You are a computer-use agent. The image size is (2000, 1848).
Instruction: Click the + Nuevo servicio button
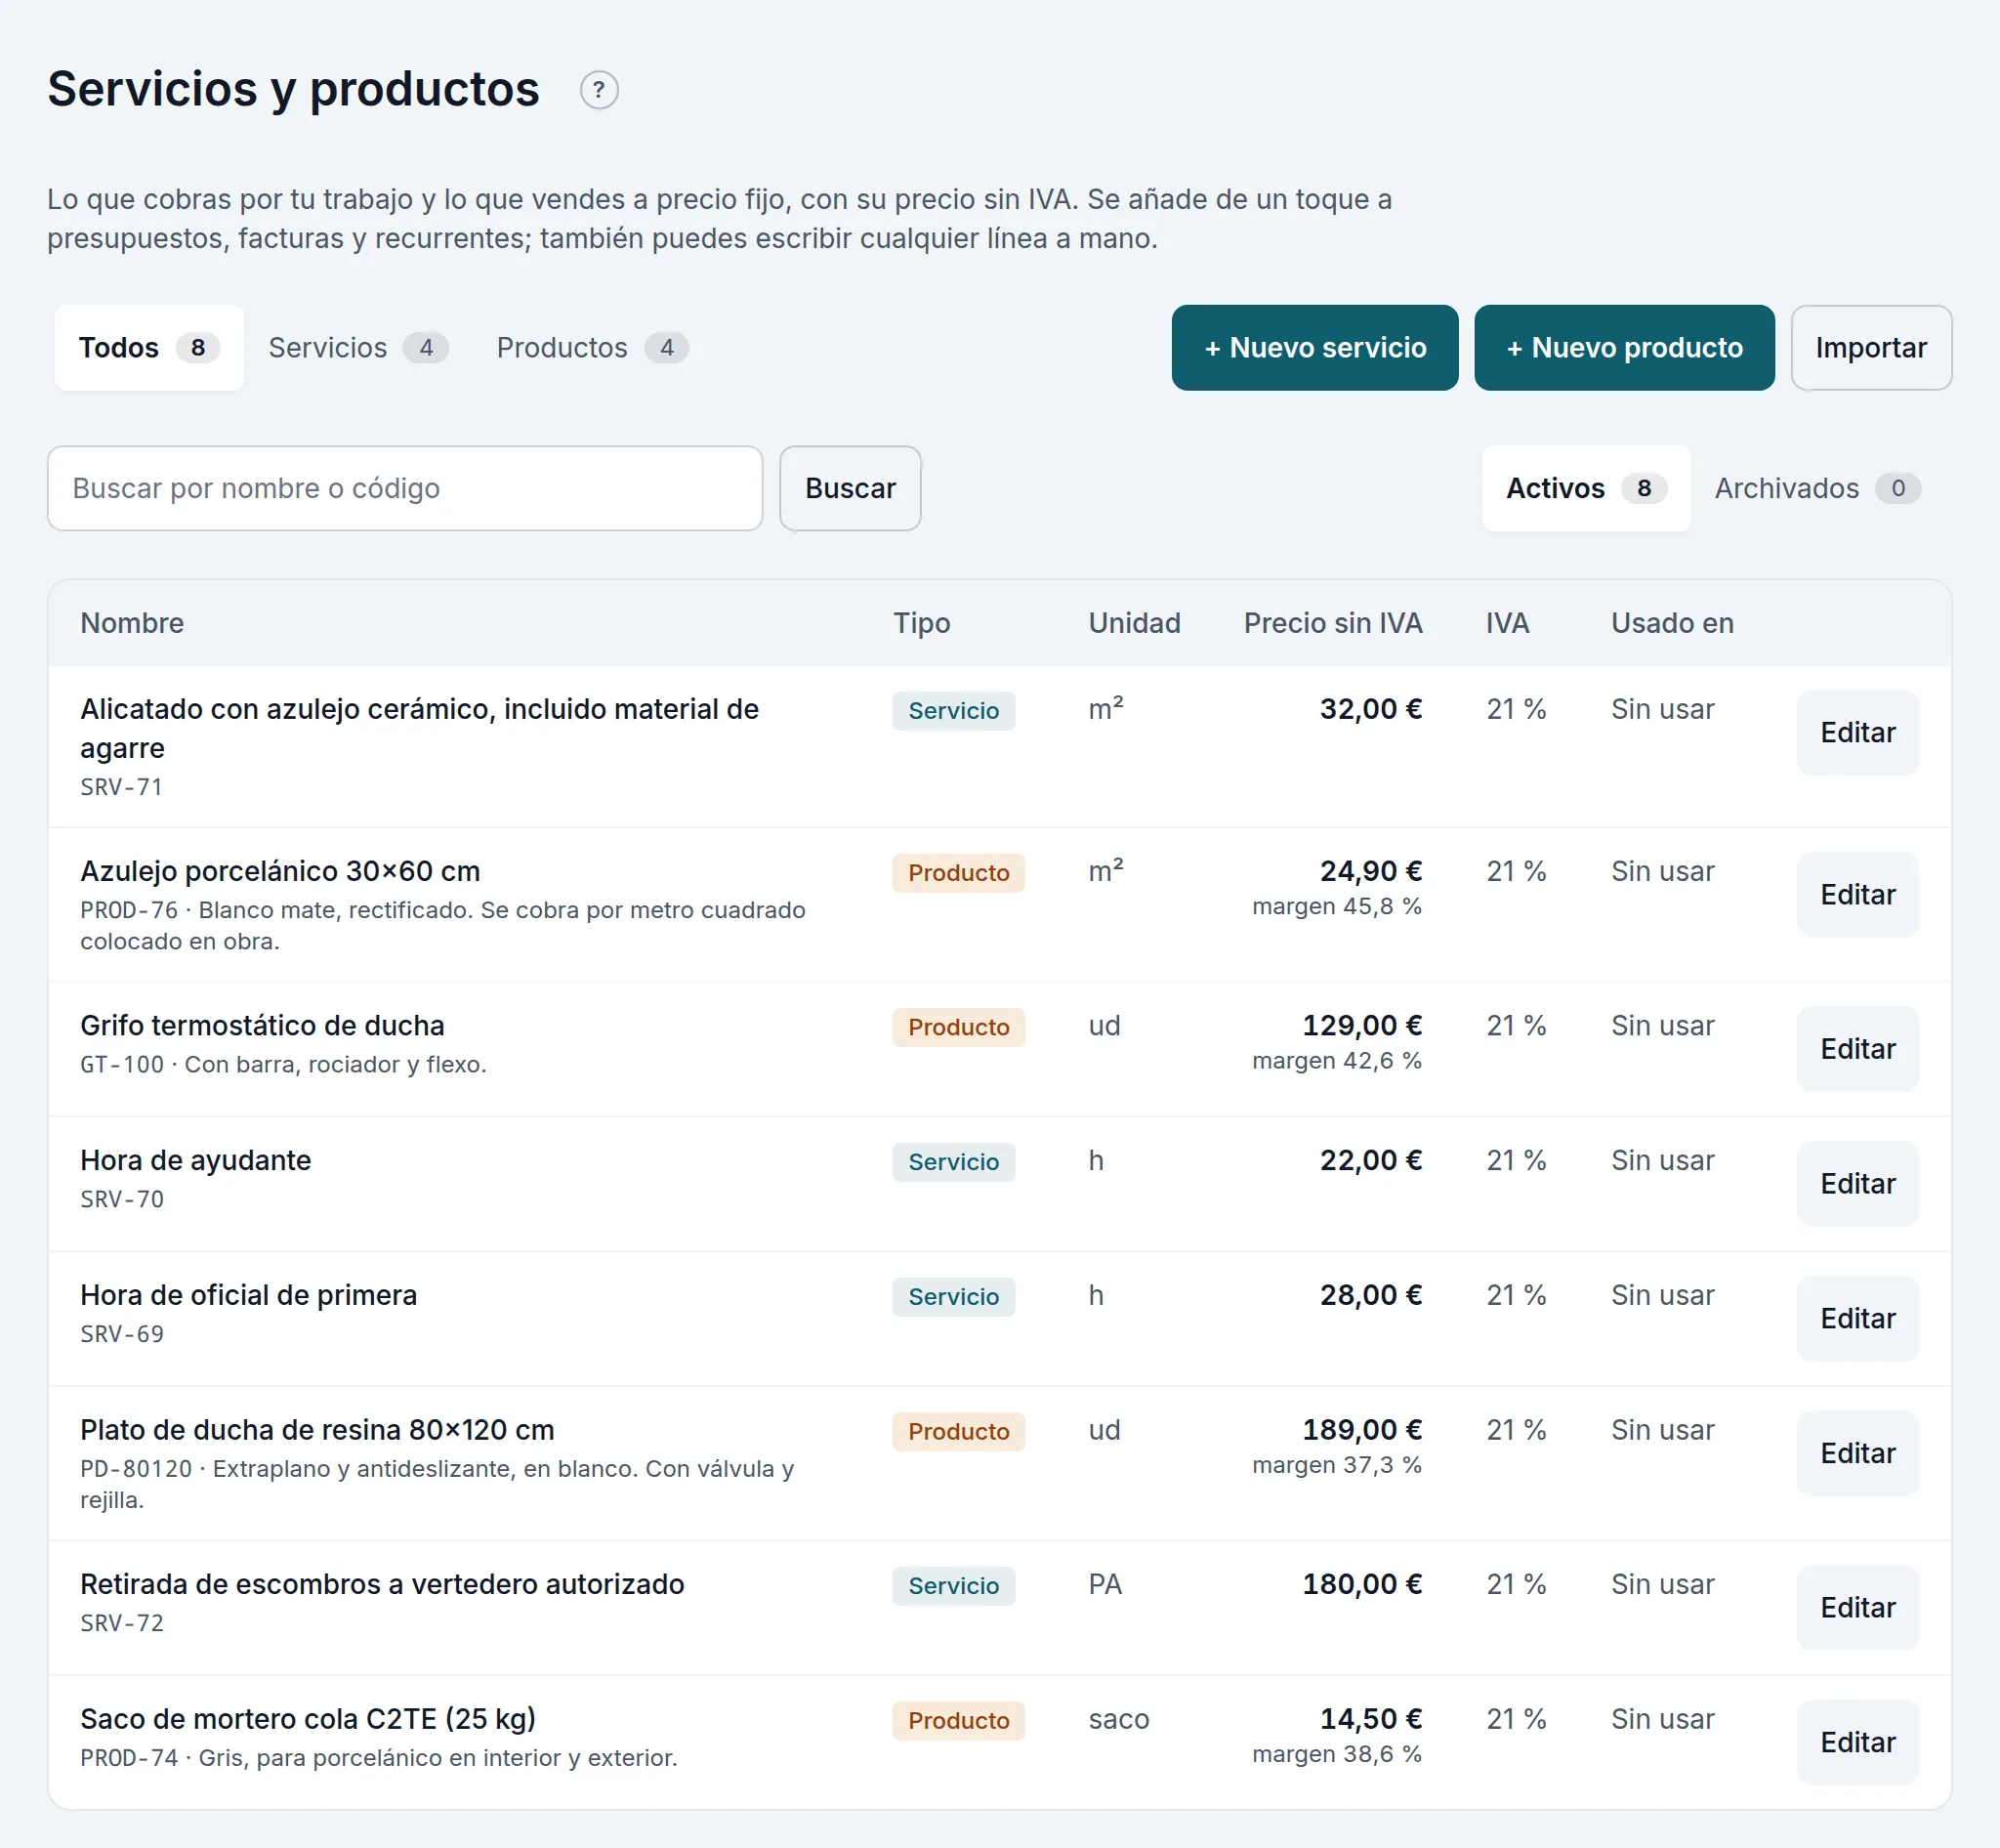(x=1315, y=347)
